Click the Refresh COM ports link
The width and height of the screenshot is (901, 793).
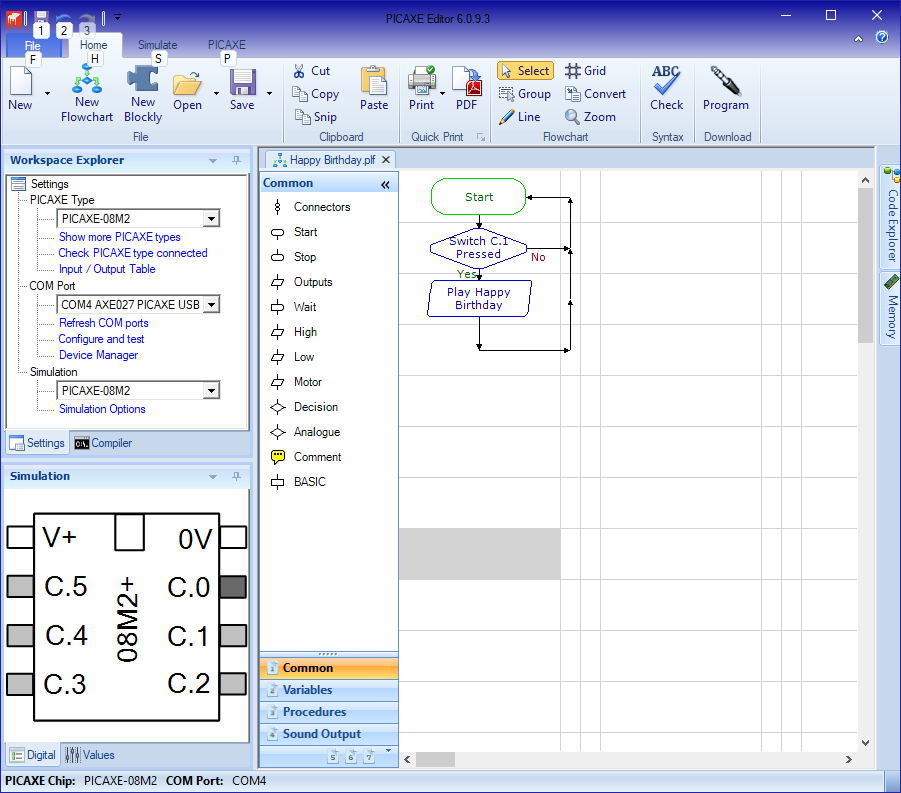tap(103, 323)
